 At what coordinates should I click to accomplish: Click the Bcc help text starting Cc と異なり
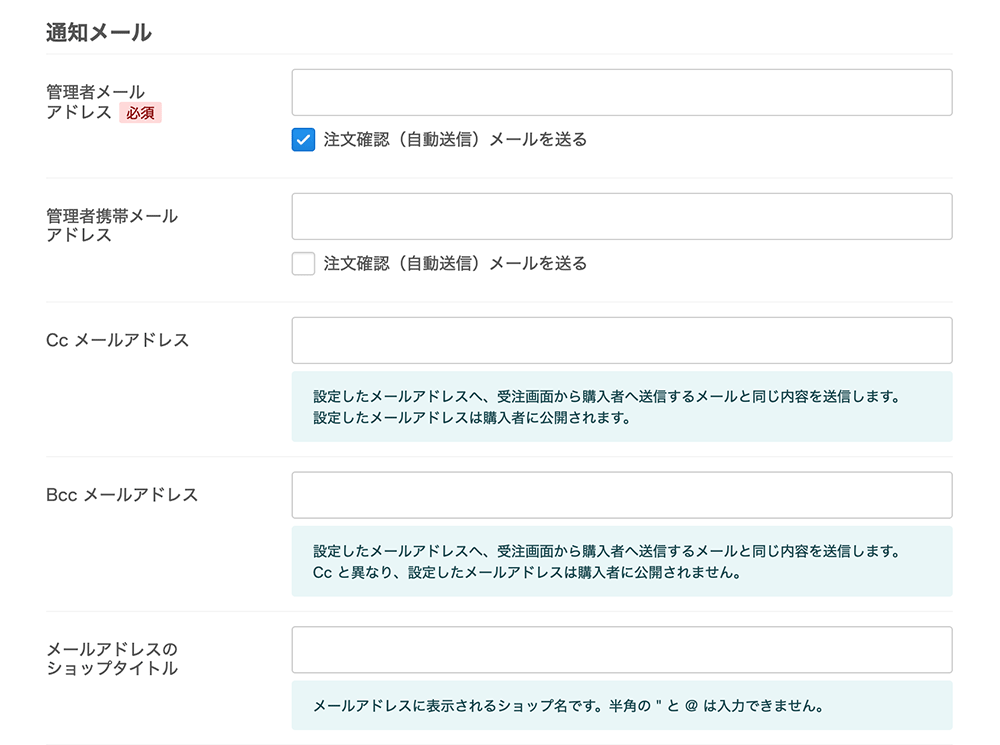click(x=527, y=572)
